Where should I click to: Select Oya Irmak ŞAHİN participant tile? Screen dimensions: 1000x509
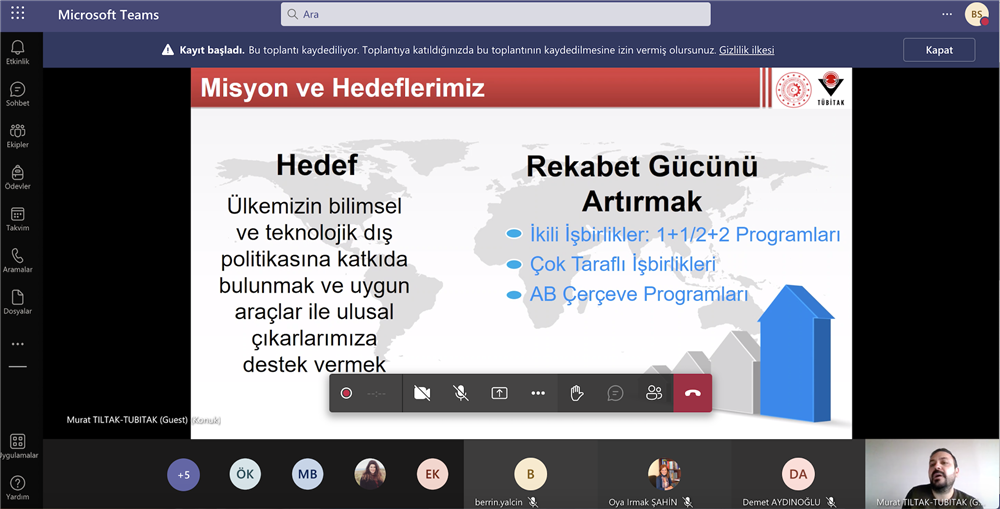coord(664,474)
